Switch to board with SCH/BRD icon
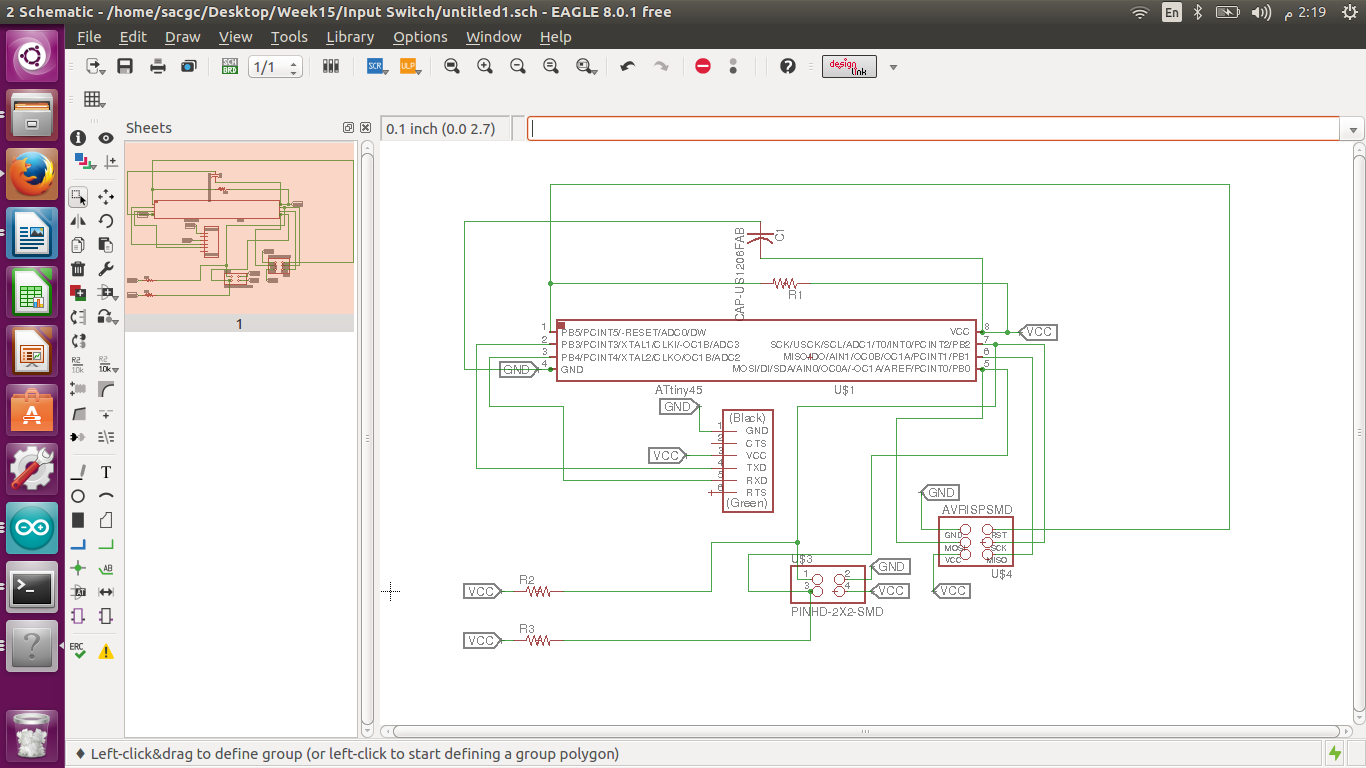 (230, 66)
